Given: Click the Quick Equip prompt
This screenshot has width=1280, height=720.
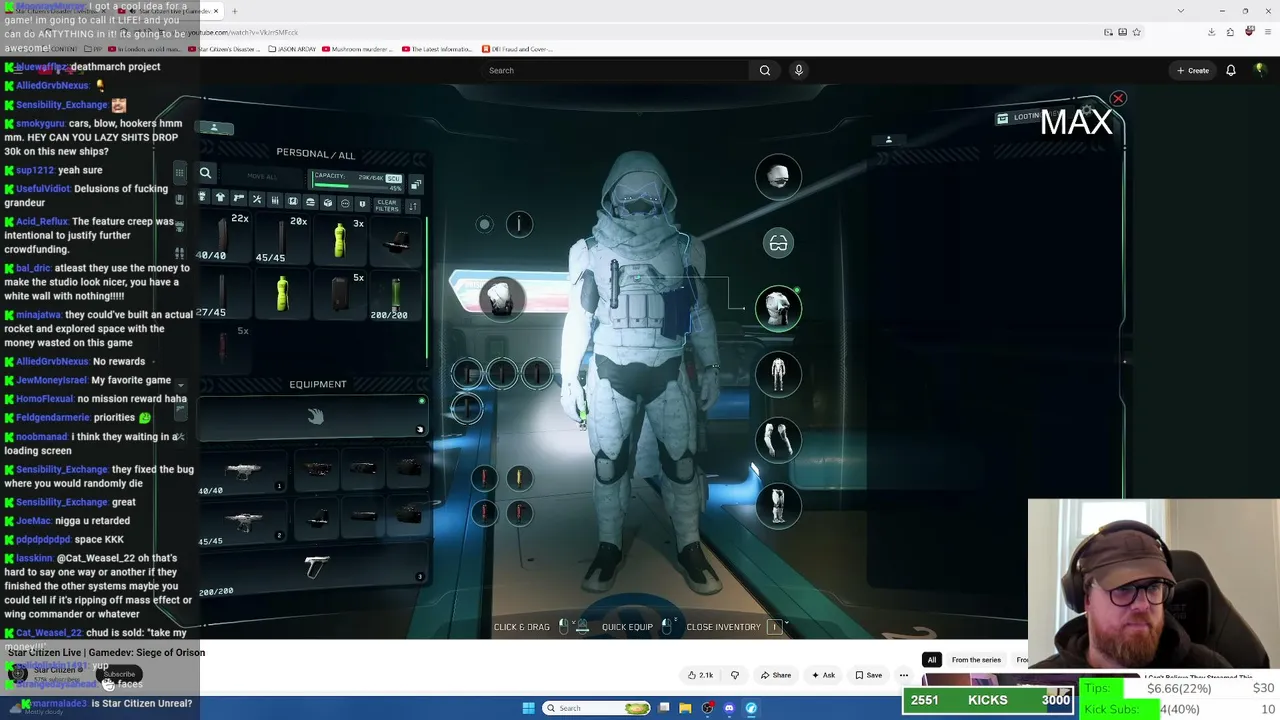Looking at the screenshot, I should 638,627.
